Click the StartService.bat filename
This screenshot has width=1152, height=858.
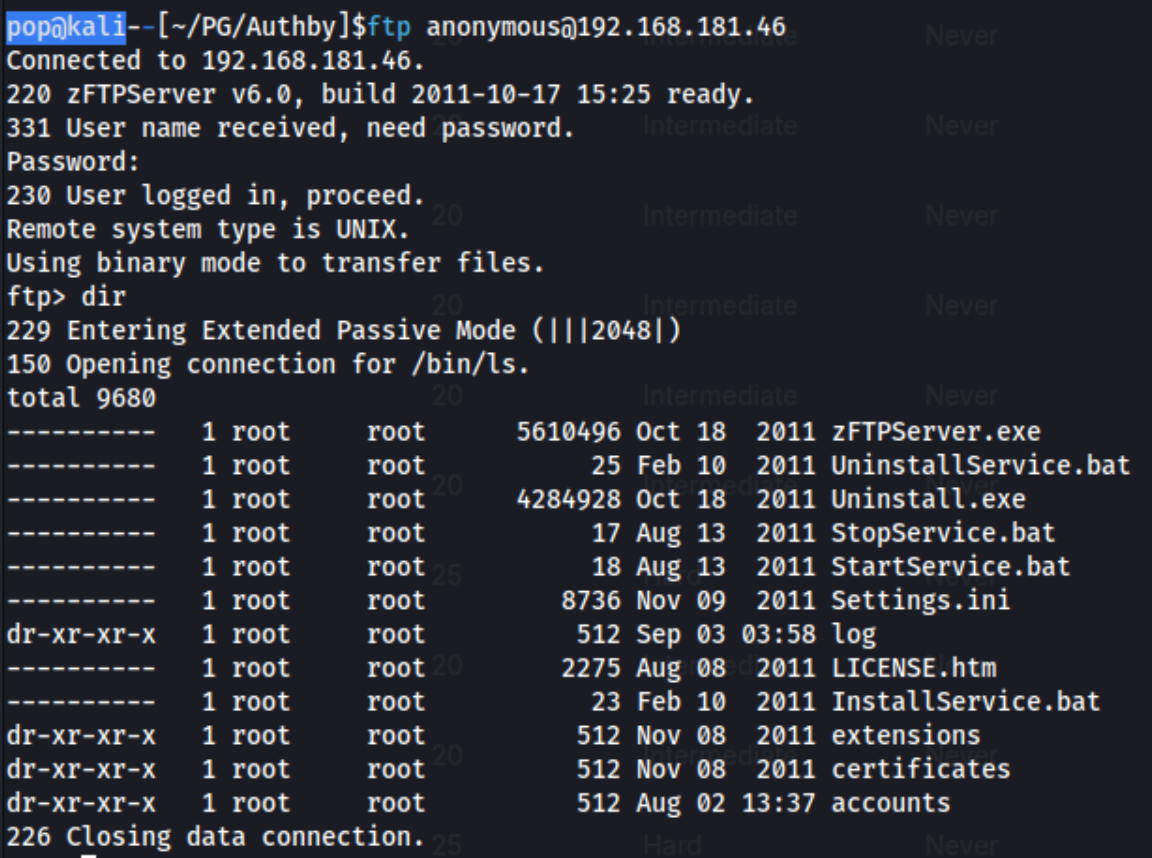tap(950, 566)
